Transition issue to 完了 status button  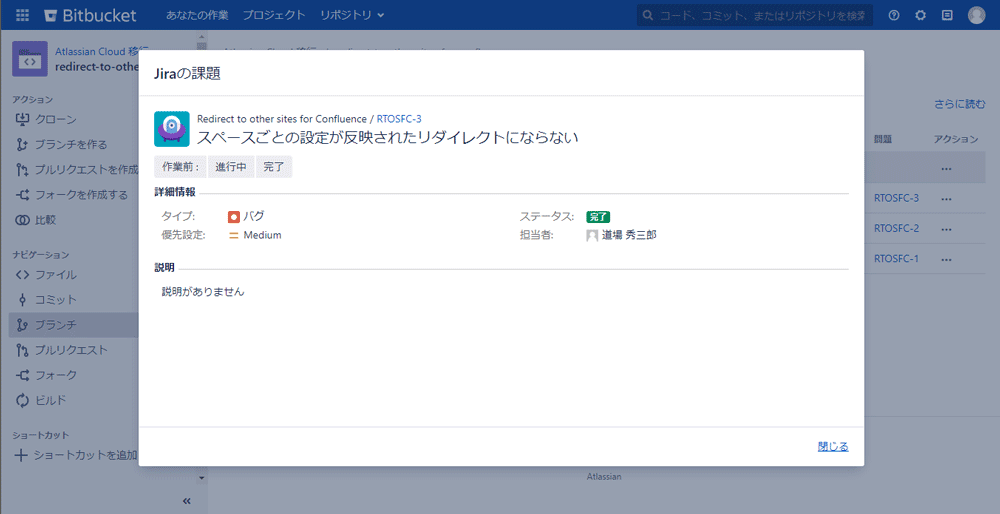(x=274, y=167)
